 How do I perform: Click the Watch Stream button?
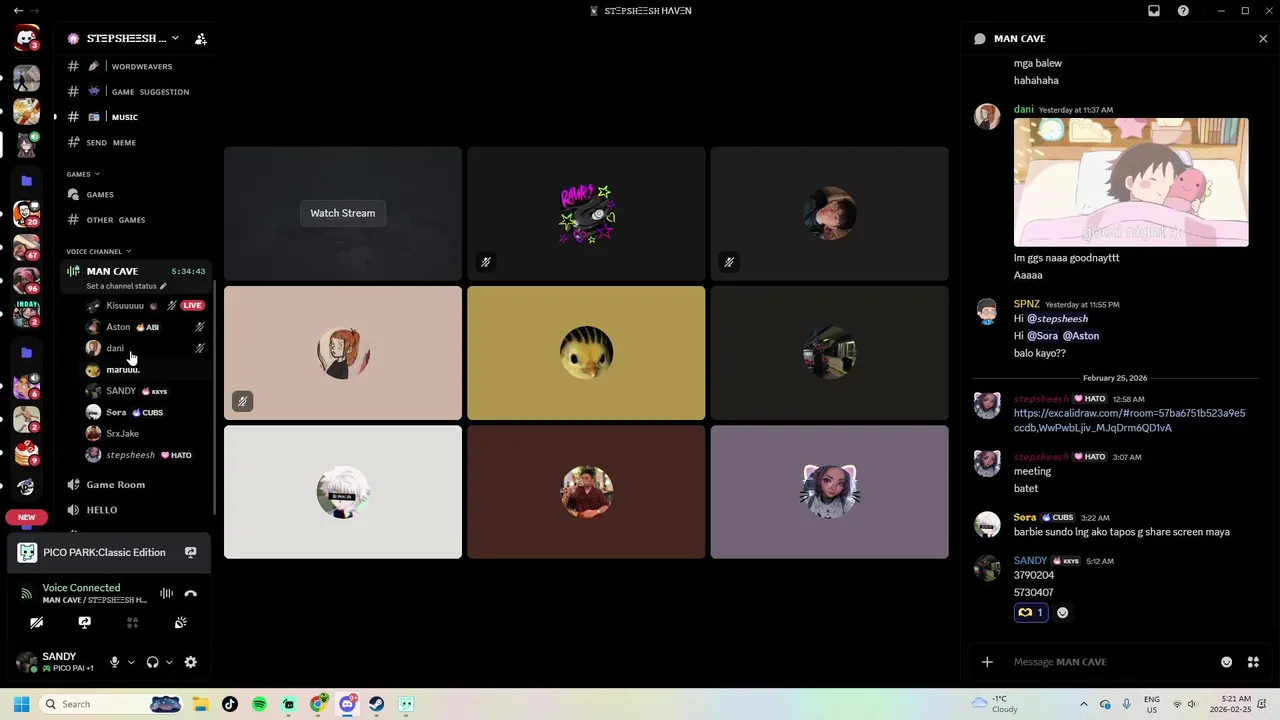pyautogui.click(x=342, y=213)
